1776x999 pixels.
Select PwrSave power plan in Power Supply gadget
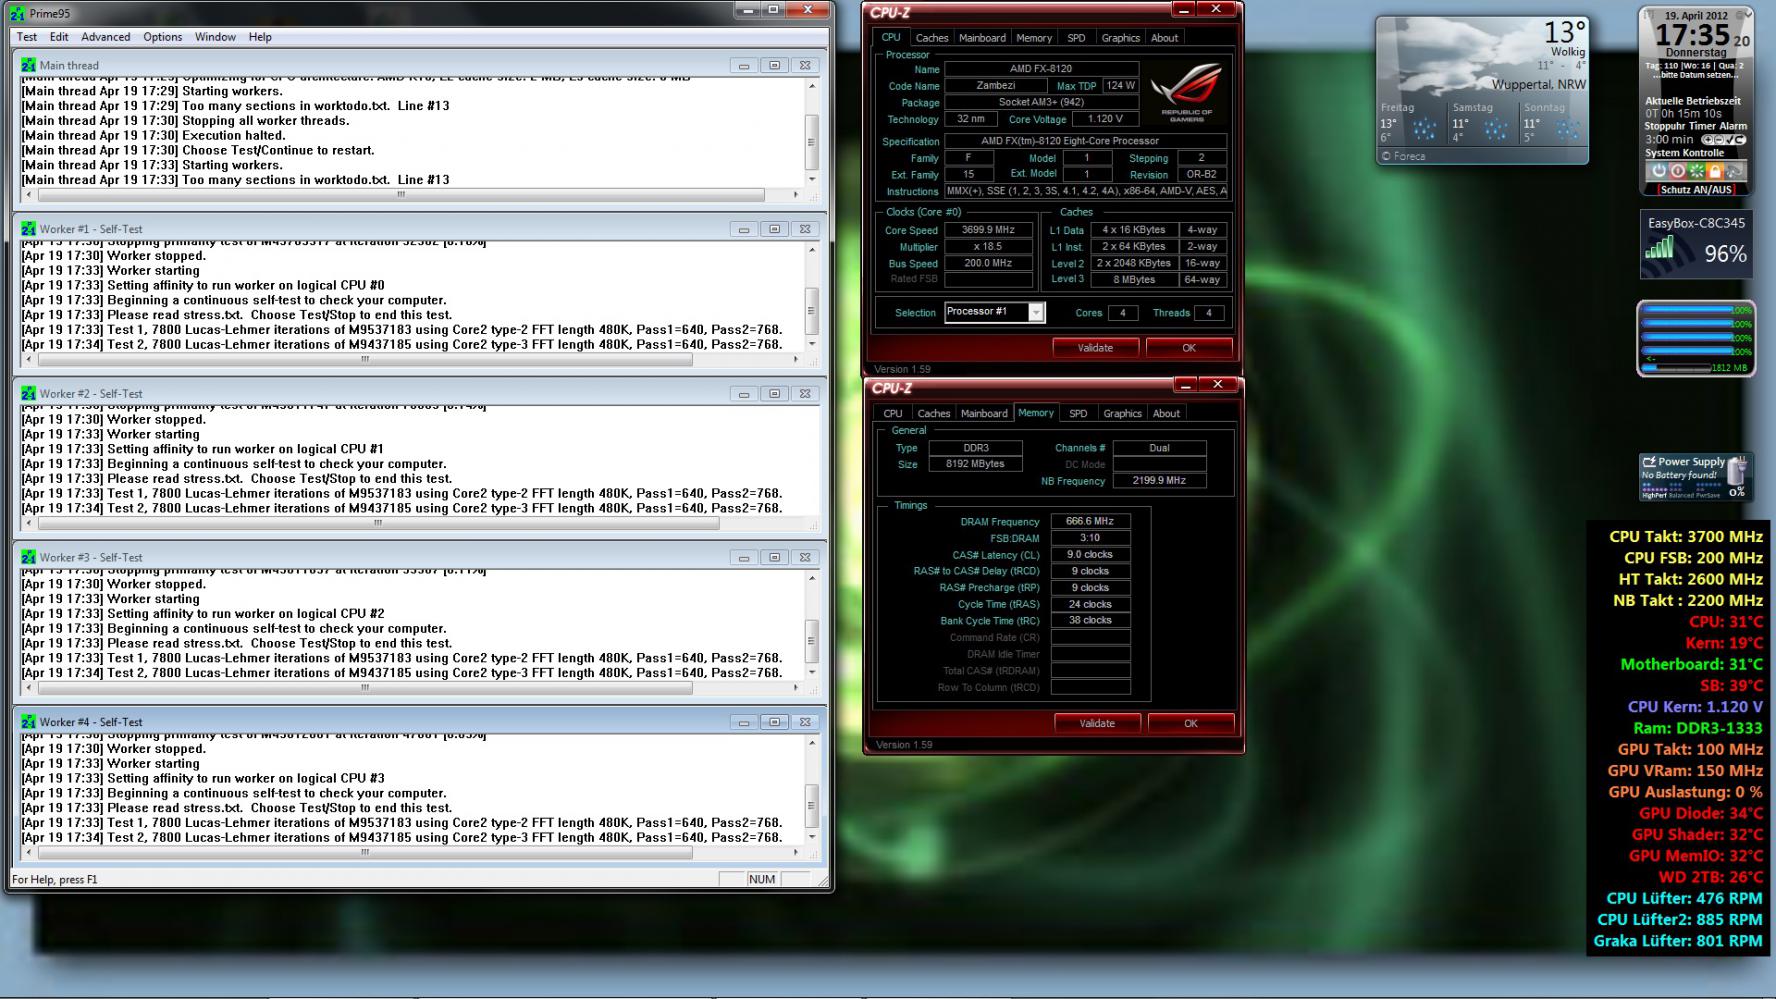[1708, 495]
